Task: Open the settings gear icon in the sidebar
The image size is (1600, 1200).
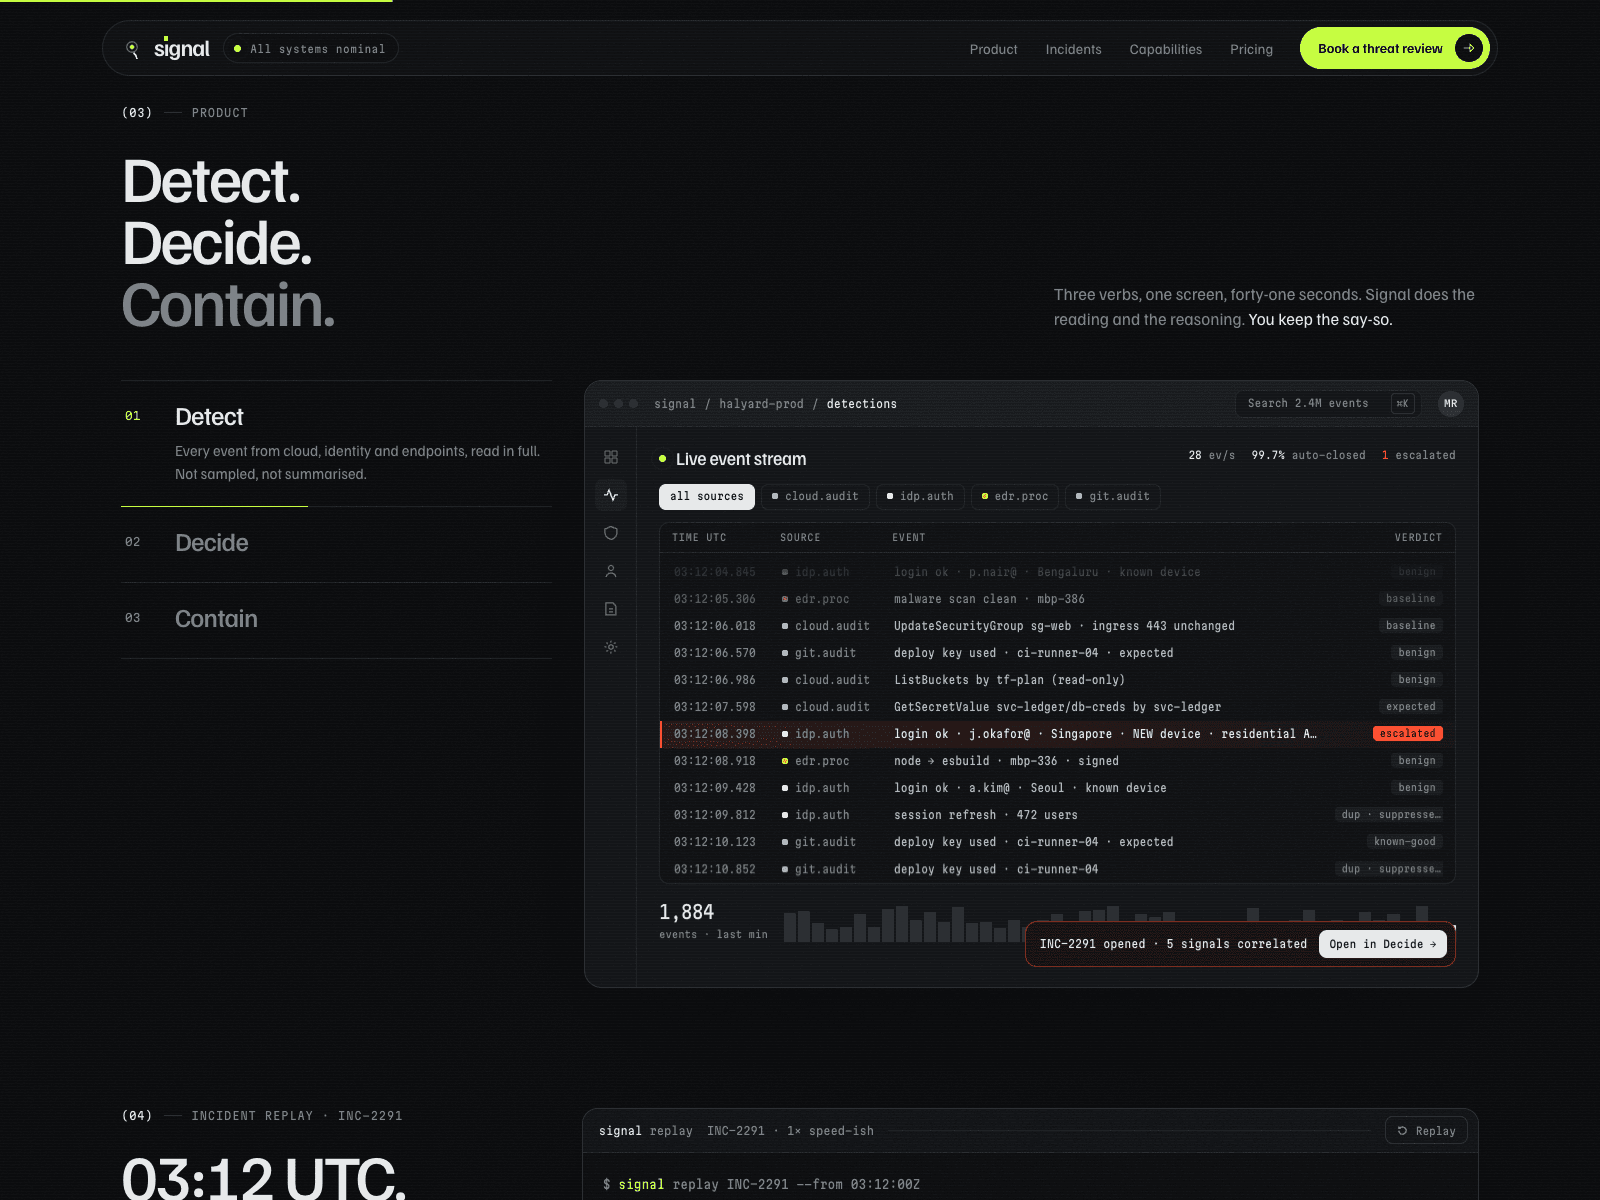Action: [x=611, y=647]
